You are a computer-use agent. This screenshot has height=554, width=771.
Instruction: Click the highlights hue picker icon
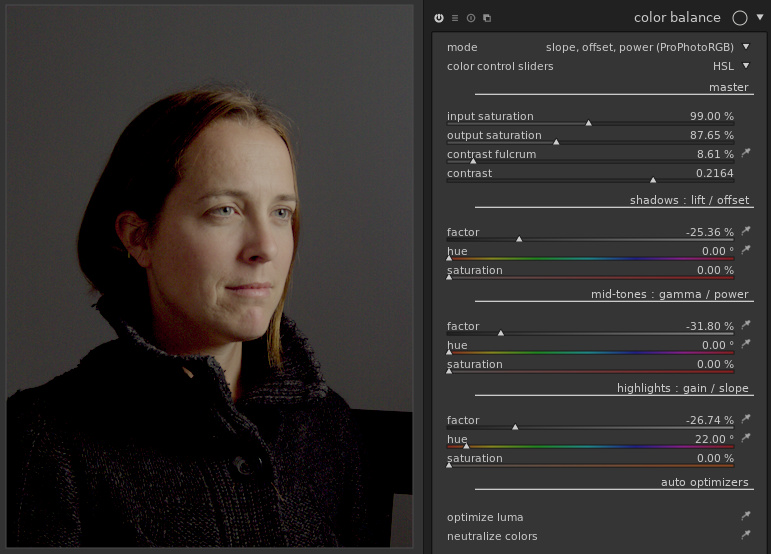click(x=746, y=437)
